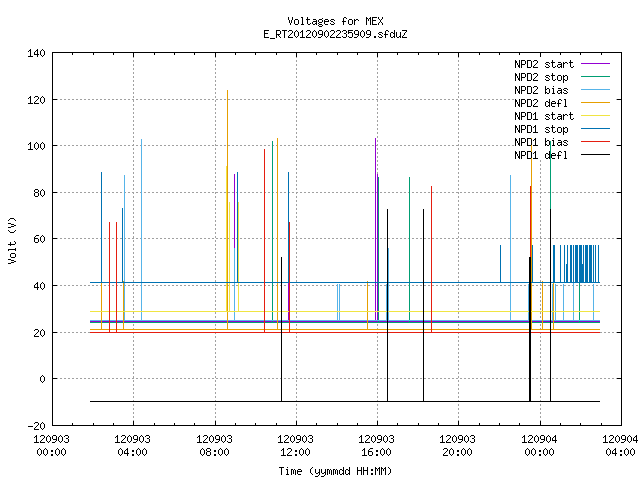
Task: Click the red NPD1 bias legend line
Action: coord(596,142)
